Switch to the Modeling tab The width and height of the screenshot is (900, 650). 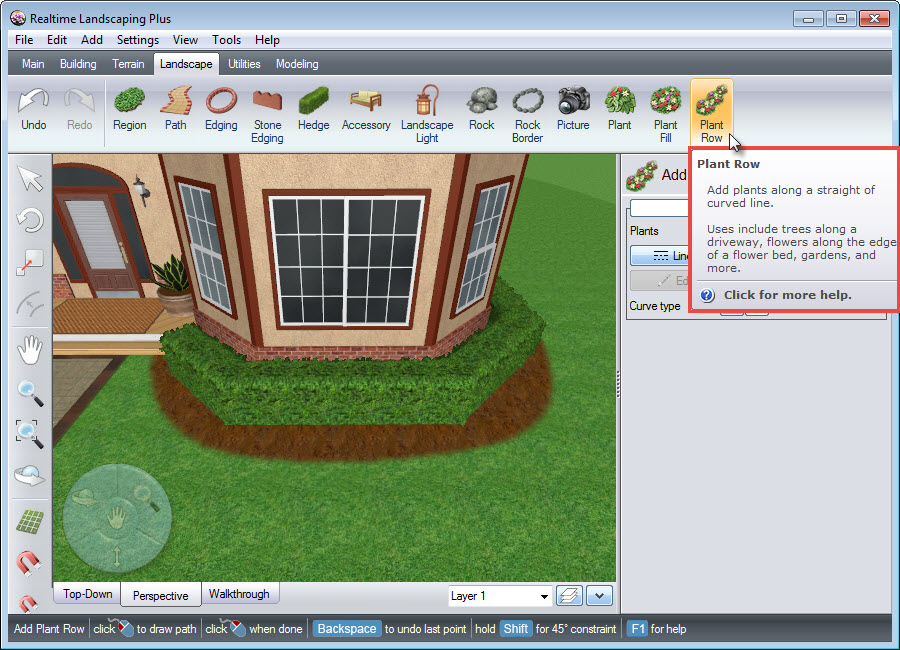[x=297, y=64]
